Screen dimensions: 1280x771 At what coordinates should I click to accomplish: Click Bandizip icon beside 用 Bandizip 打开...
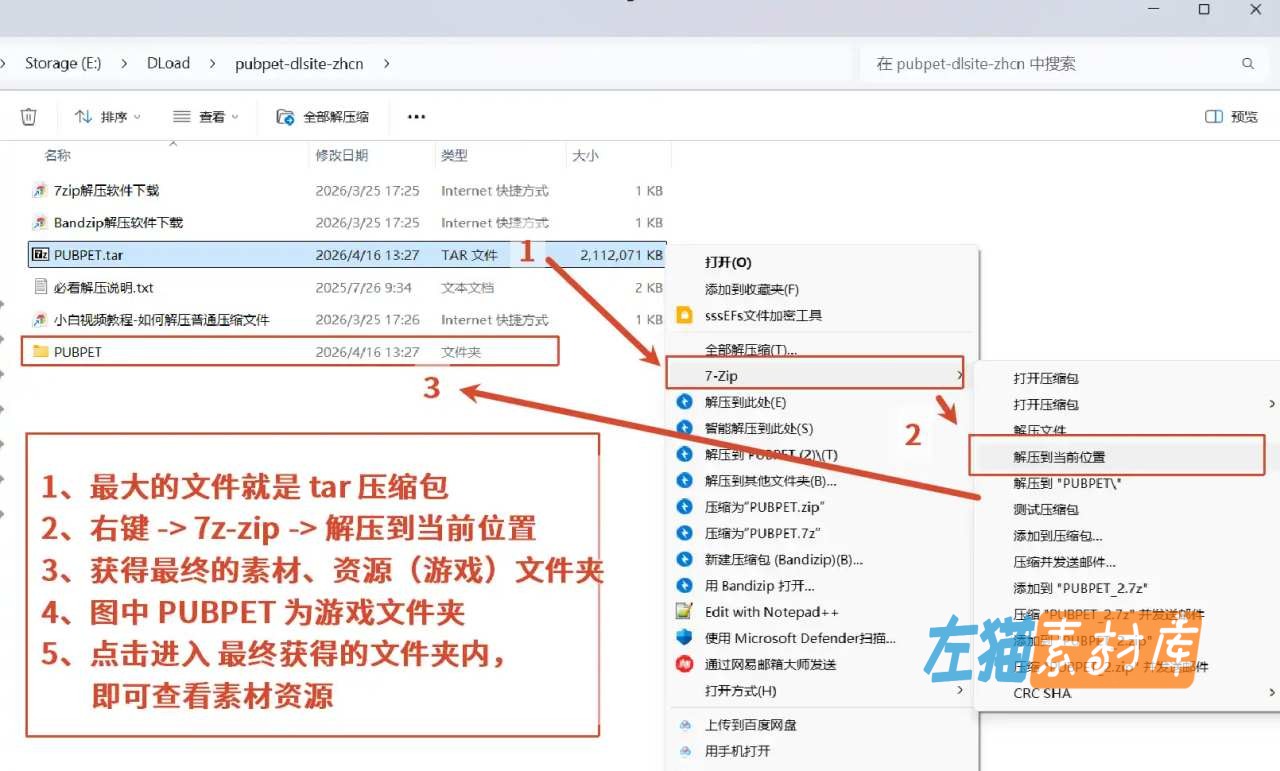[684, 585]
